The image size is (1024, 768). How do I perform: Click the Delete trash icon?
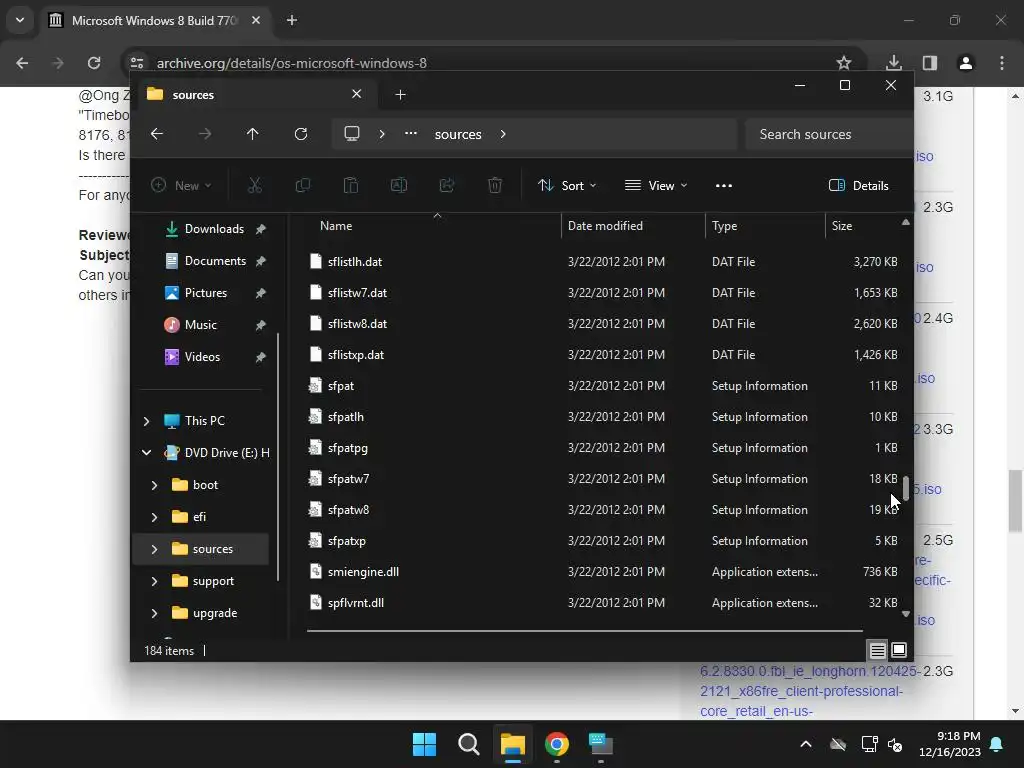point(495,185)
